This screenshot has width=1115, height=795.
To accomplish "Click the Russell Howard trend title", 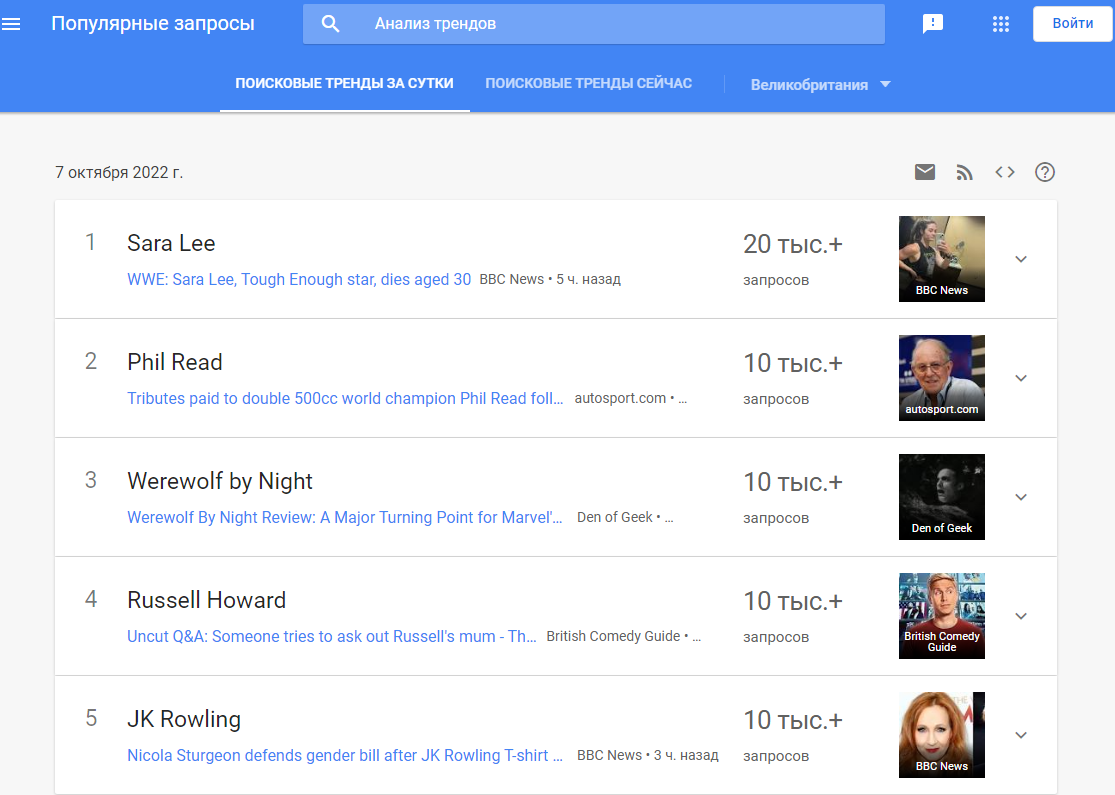I will [206, 600].
